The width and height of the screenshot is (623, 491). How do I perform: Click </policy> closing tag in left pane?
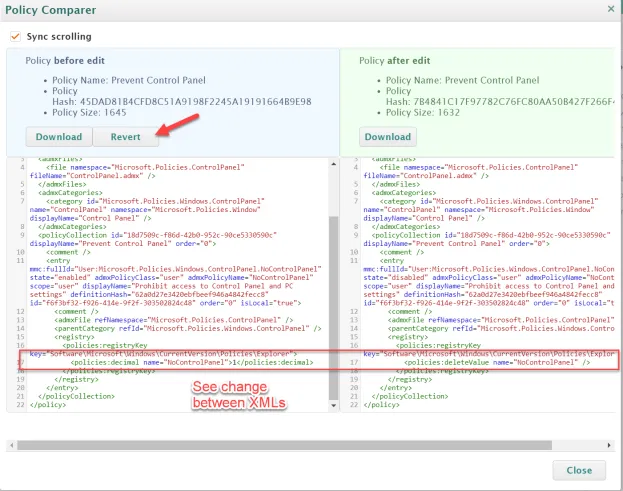[48, 405]
